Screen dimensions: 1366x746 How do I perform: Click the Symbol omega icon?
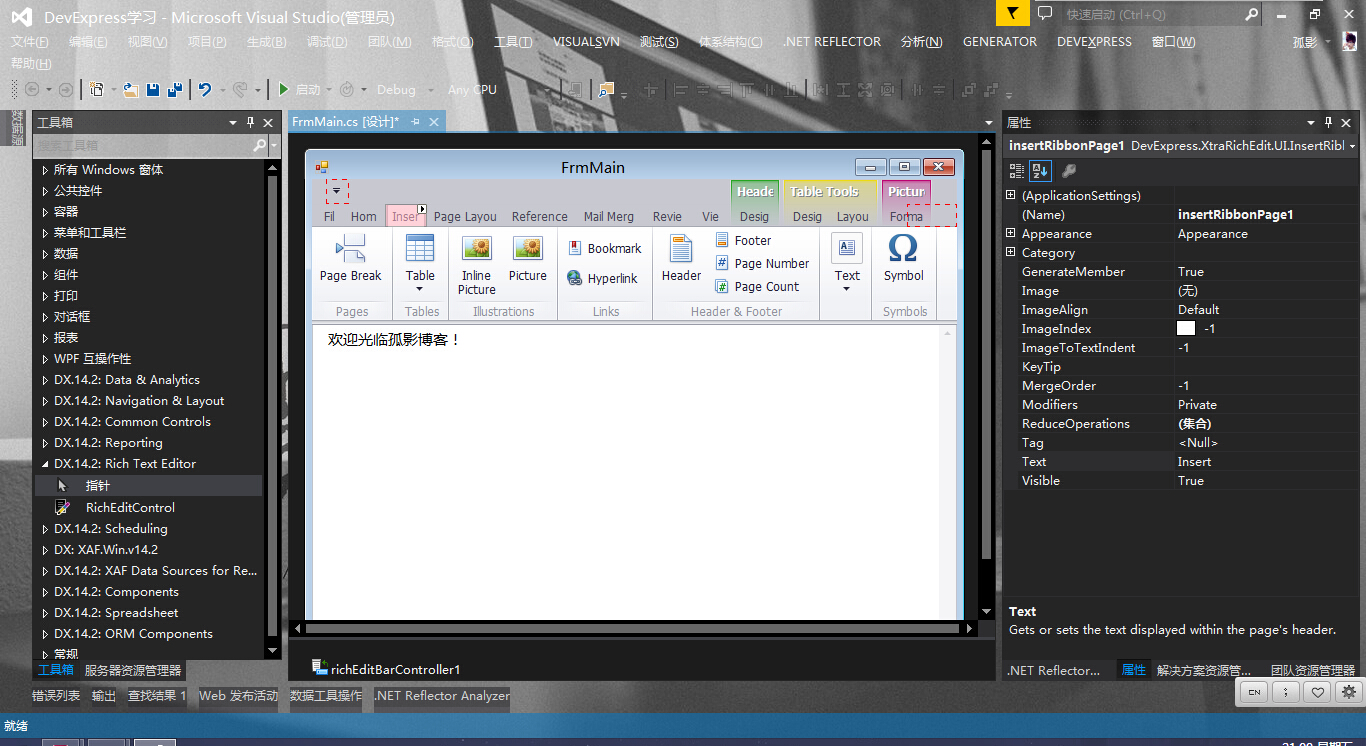click(x=903, y=248)
